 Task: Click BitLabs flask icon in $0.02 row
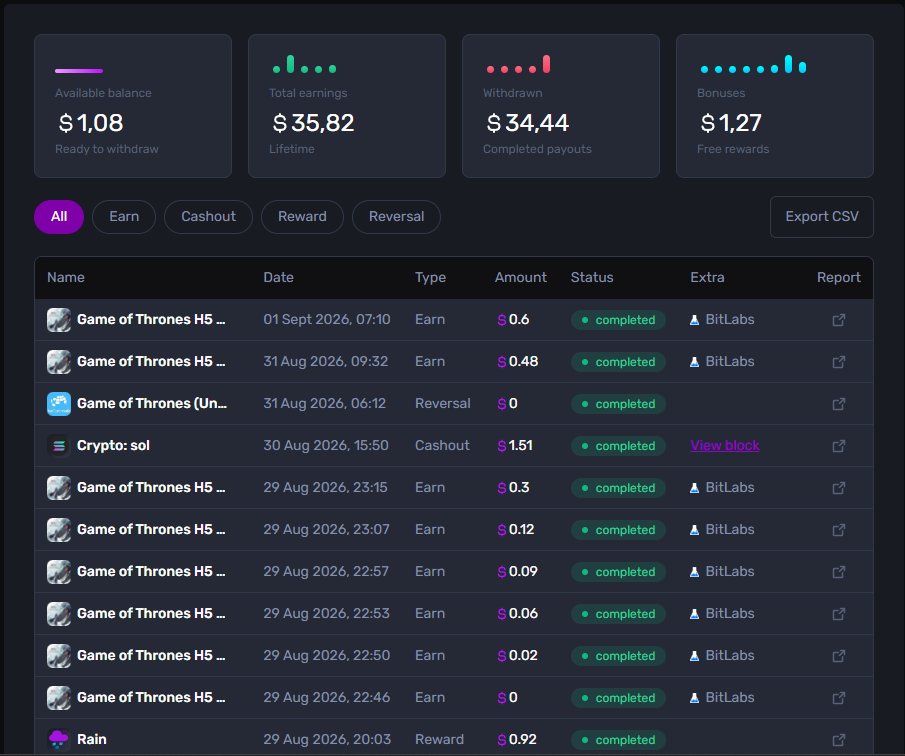(x=694, y=656)
